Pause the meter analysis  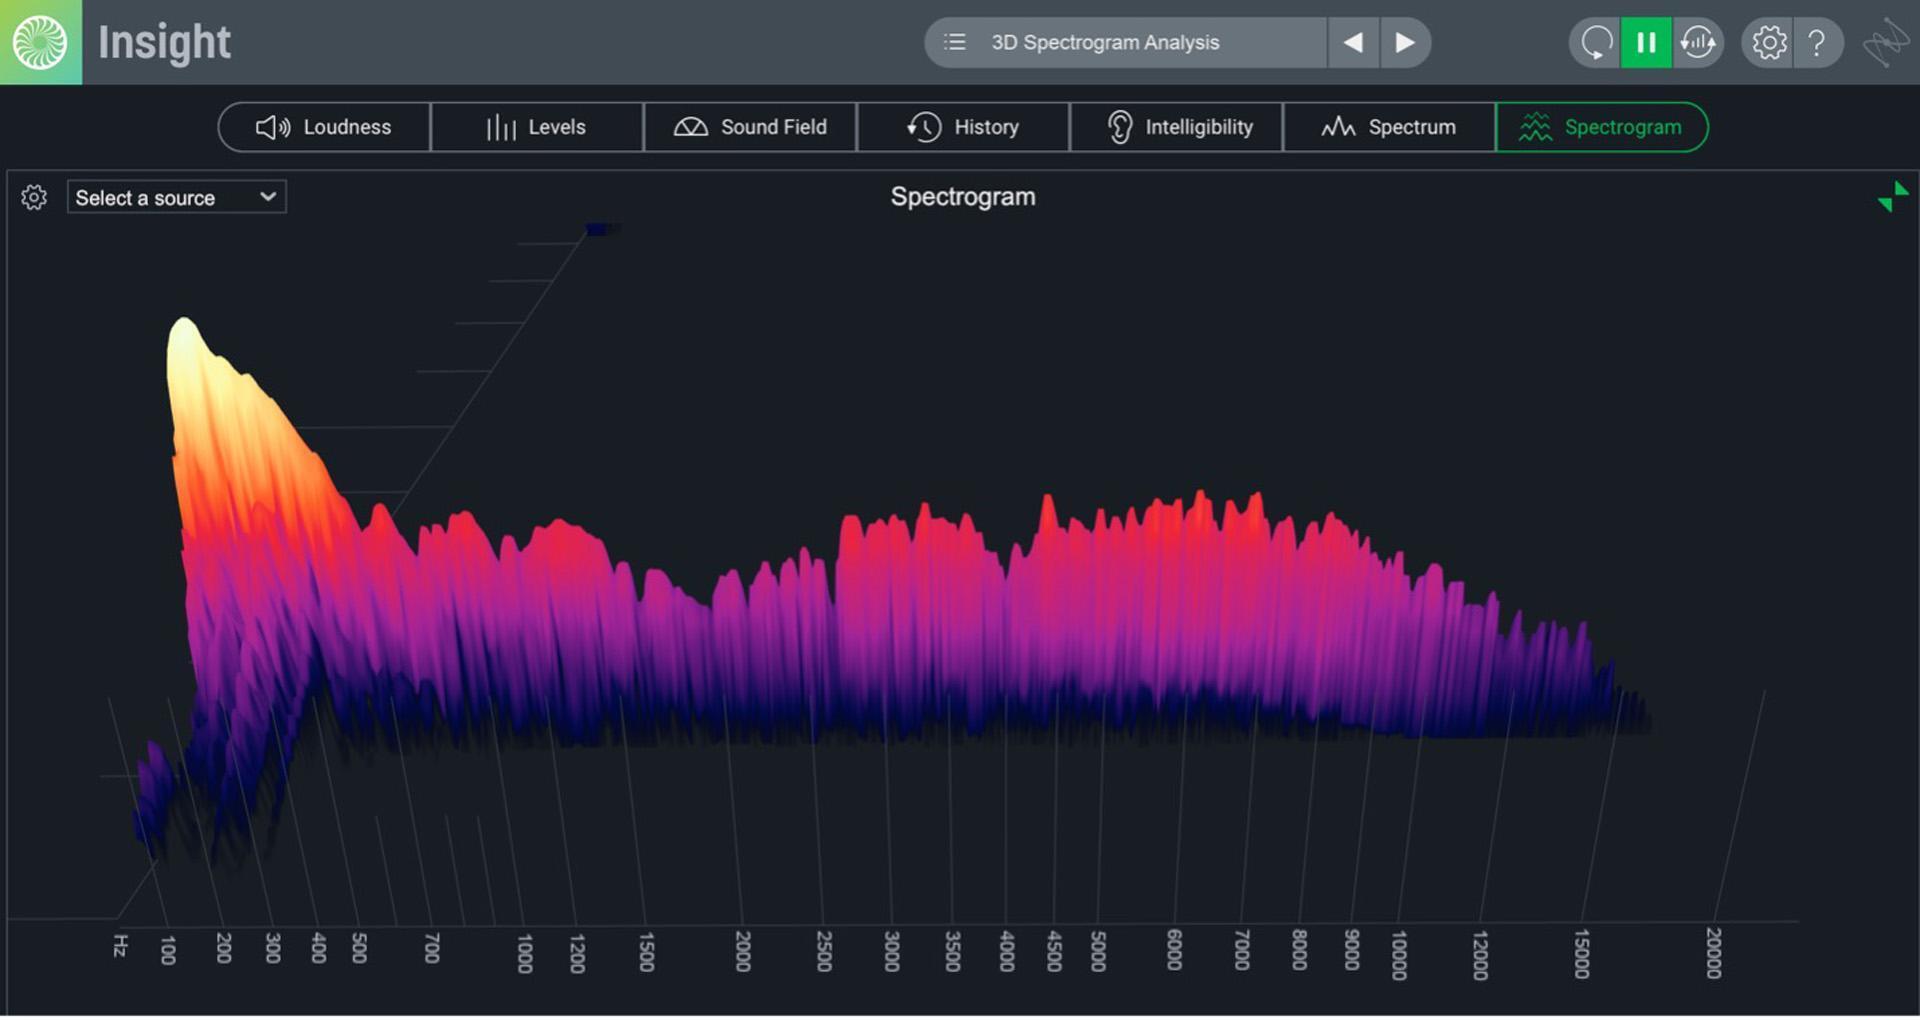[x=1646, y=42]
